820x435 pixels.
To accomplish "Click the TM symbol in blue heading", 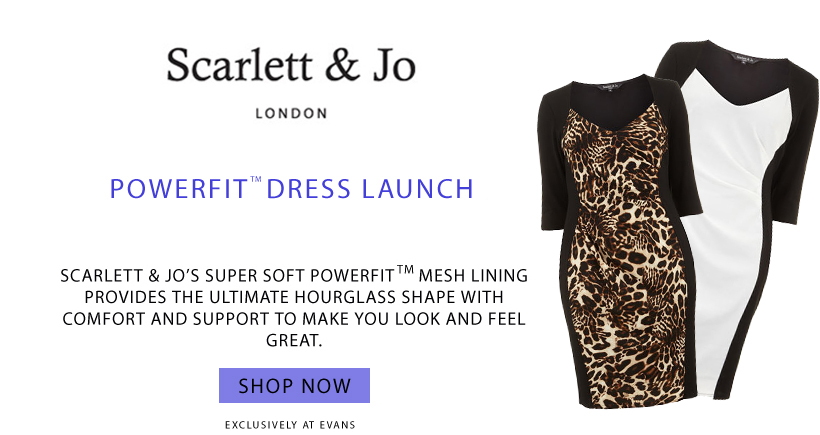I will [x=256, y=179].
